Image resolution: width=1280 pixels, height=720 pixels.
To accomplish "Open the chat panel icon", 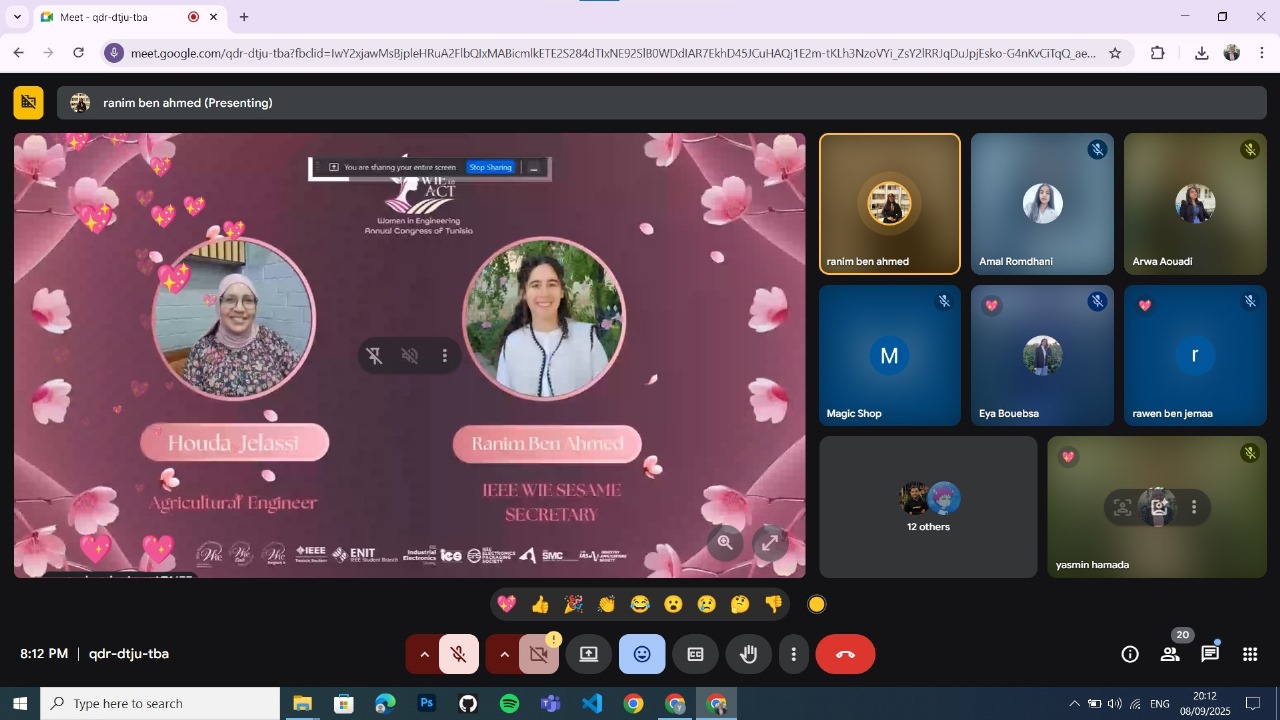I will coord(1210,654).
